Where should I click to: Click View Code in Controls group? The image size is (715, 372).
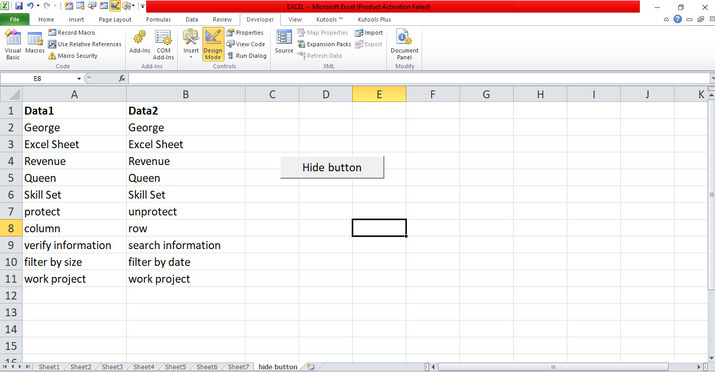pyautogui.click(x=246, y=44)
